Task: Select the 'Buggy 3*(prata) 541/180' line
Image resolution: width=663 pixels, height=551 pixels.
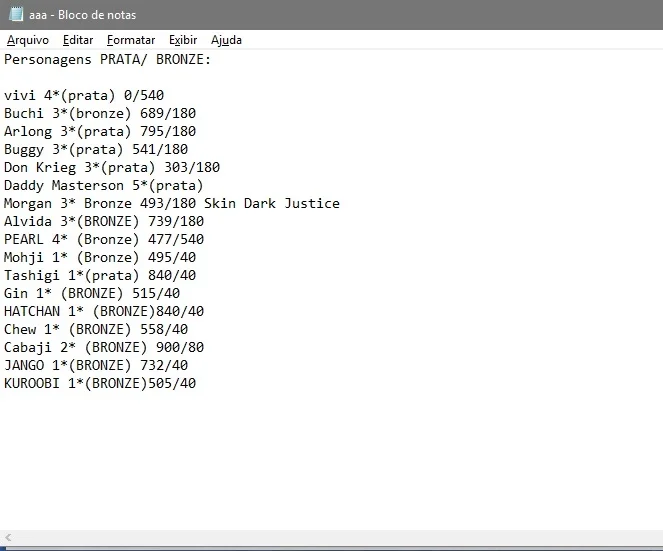Action: pos(96,149)
